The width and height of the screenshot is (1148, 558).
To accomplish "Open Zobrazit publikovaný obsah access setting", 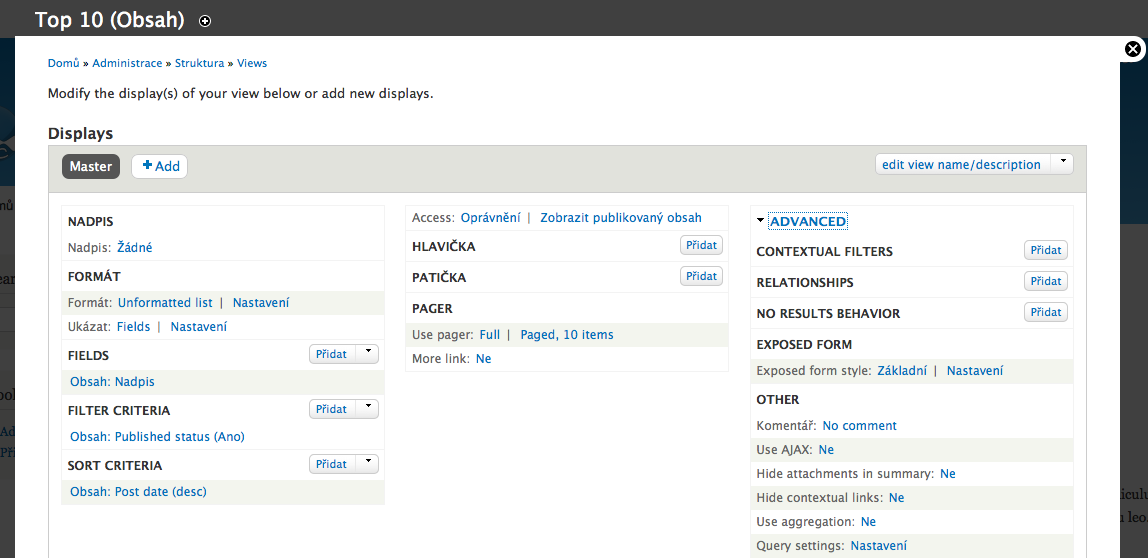I will 621,217.
